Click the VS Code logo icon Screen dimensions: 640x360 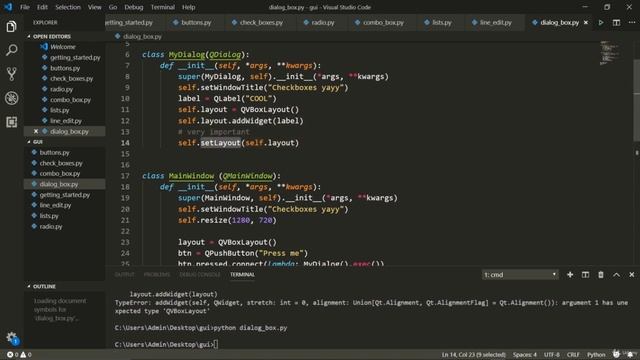tap(9, 7)
